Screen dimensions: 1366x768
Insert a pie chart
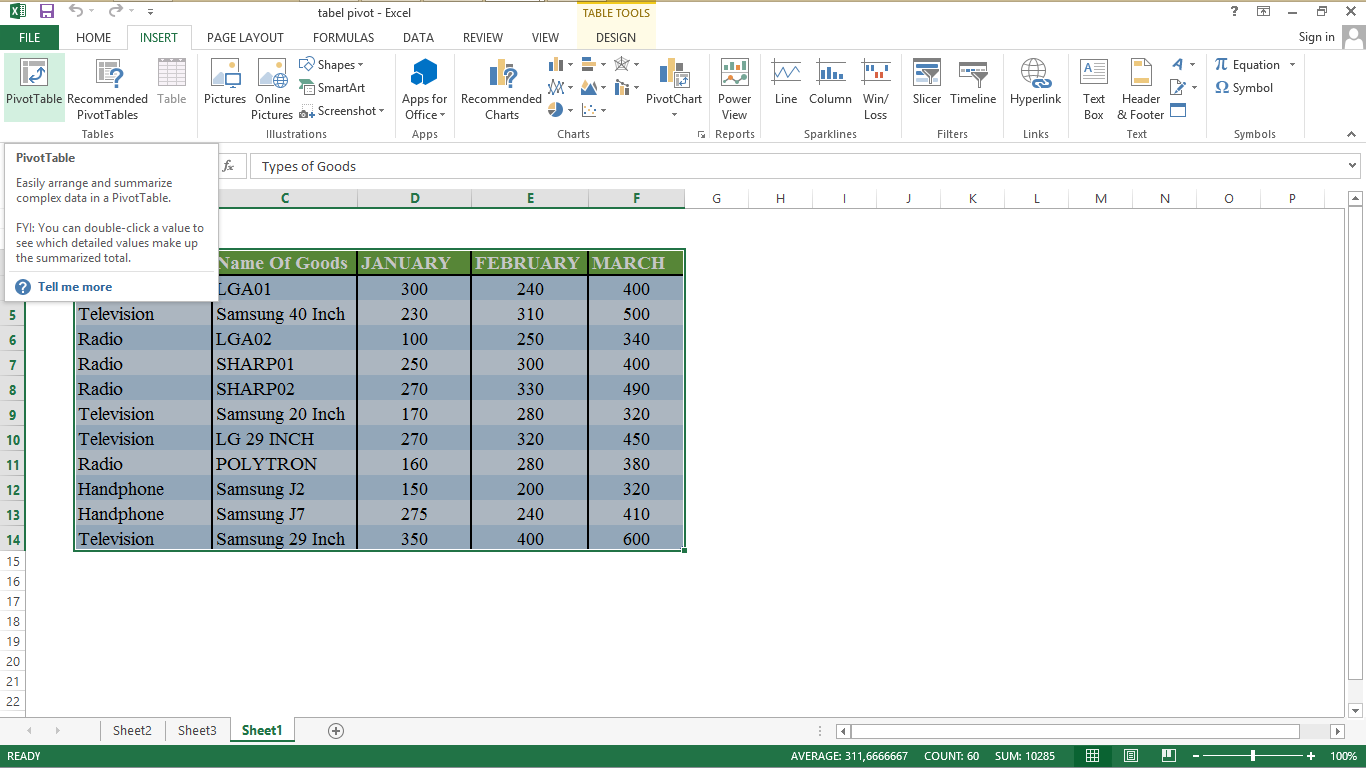click(x=555, y=109)
